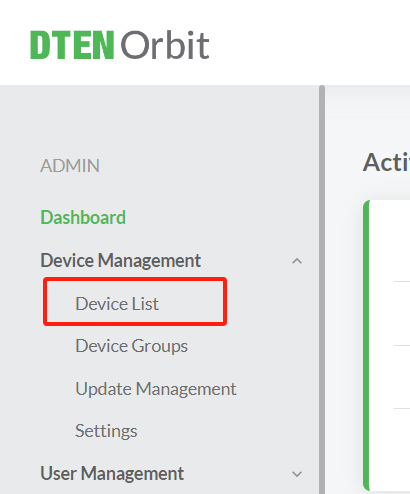Viewport: 410px width, 494px height.
Task: Go to Device Groups
Action: (x=132, y=346)
